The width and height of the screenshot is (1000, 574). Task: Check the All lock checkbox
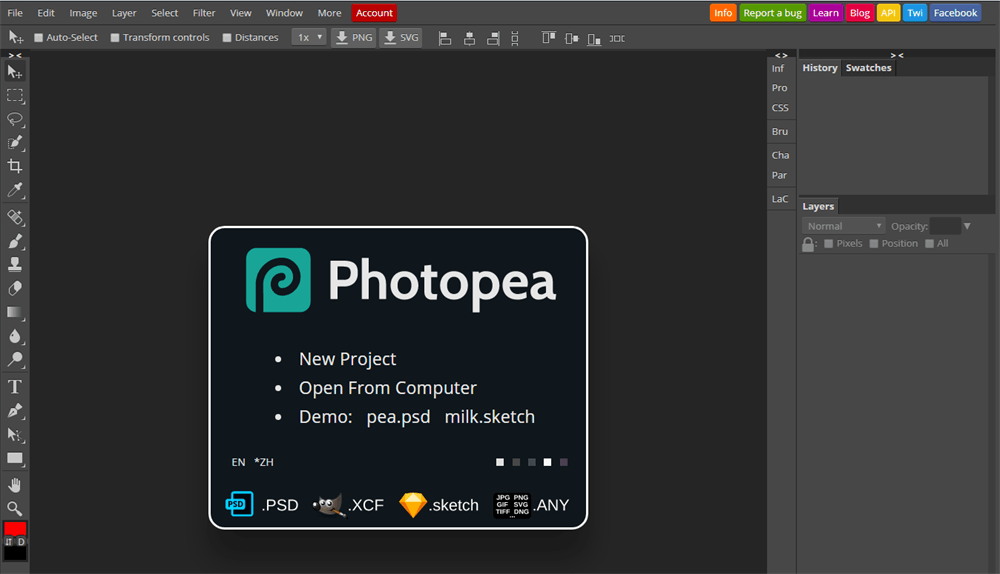point(929,244)
